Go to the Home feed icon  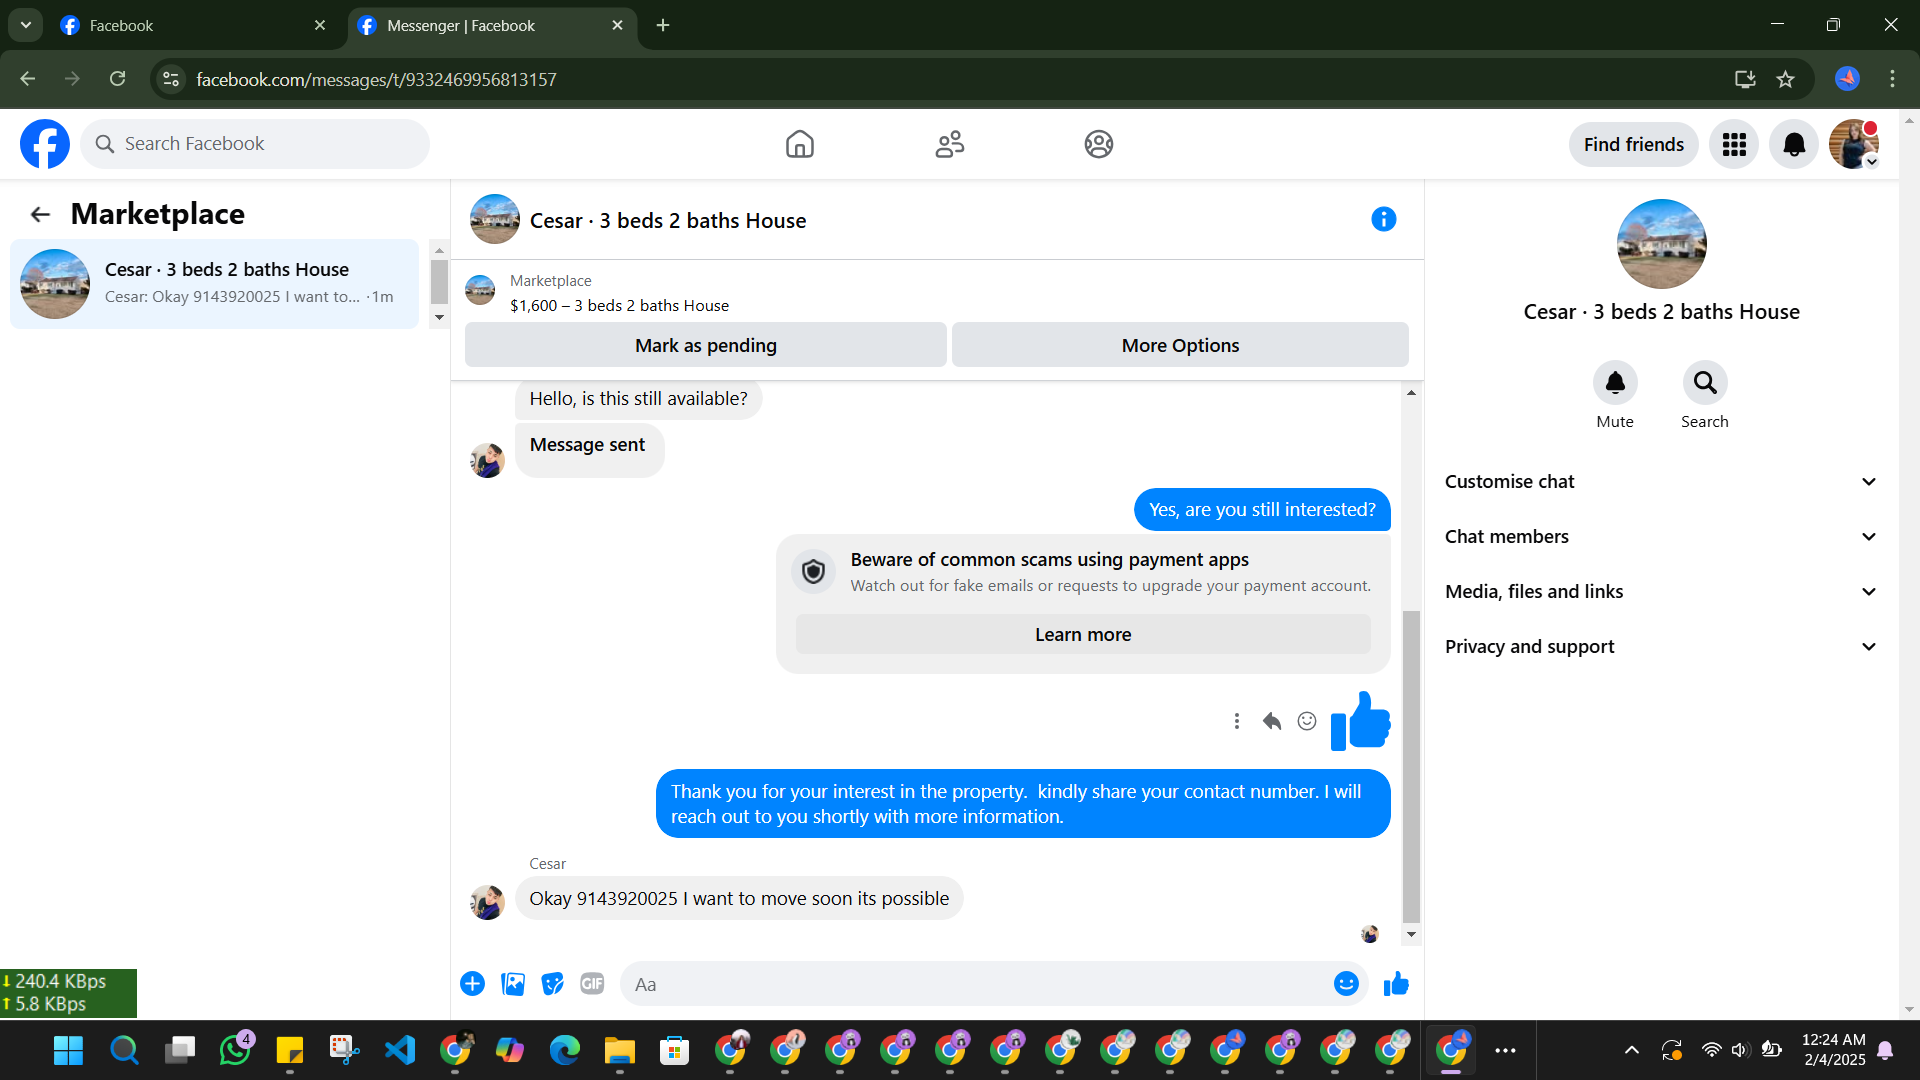click(x=799, y=144)
